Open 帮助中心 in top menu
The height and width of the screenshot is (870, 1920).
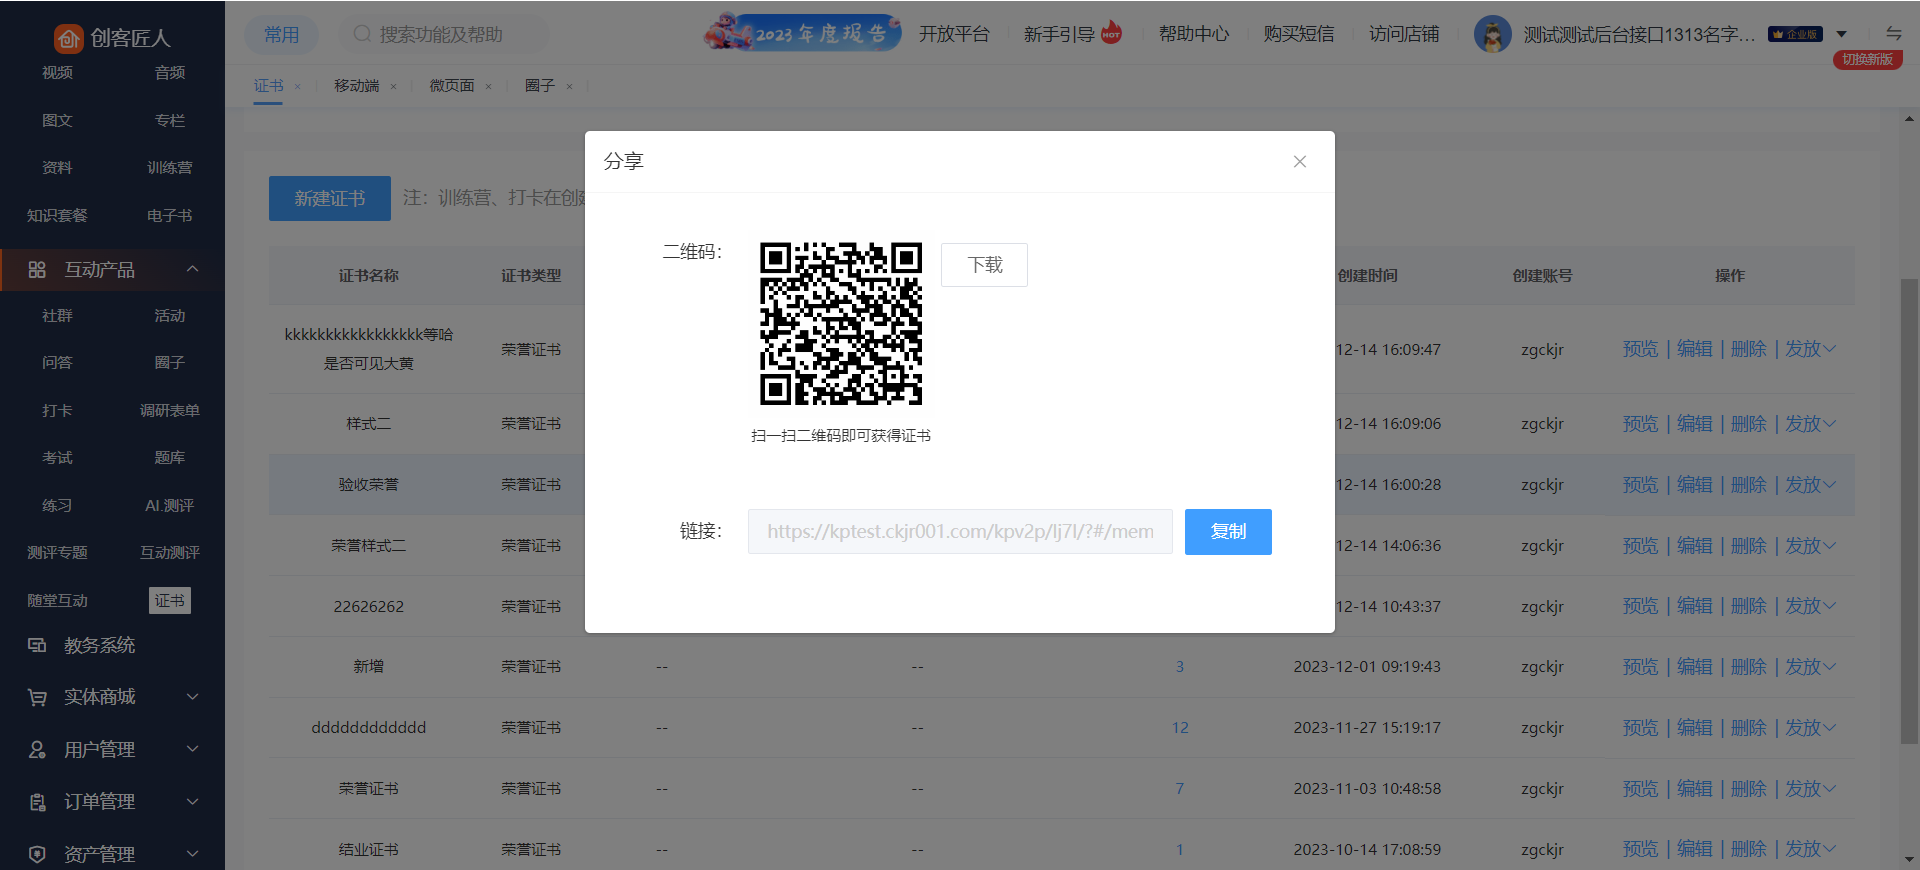pyautogui.click(x=1194, y=34)
